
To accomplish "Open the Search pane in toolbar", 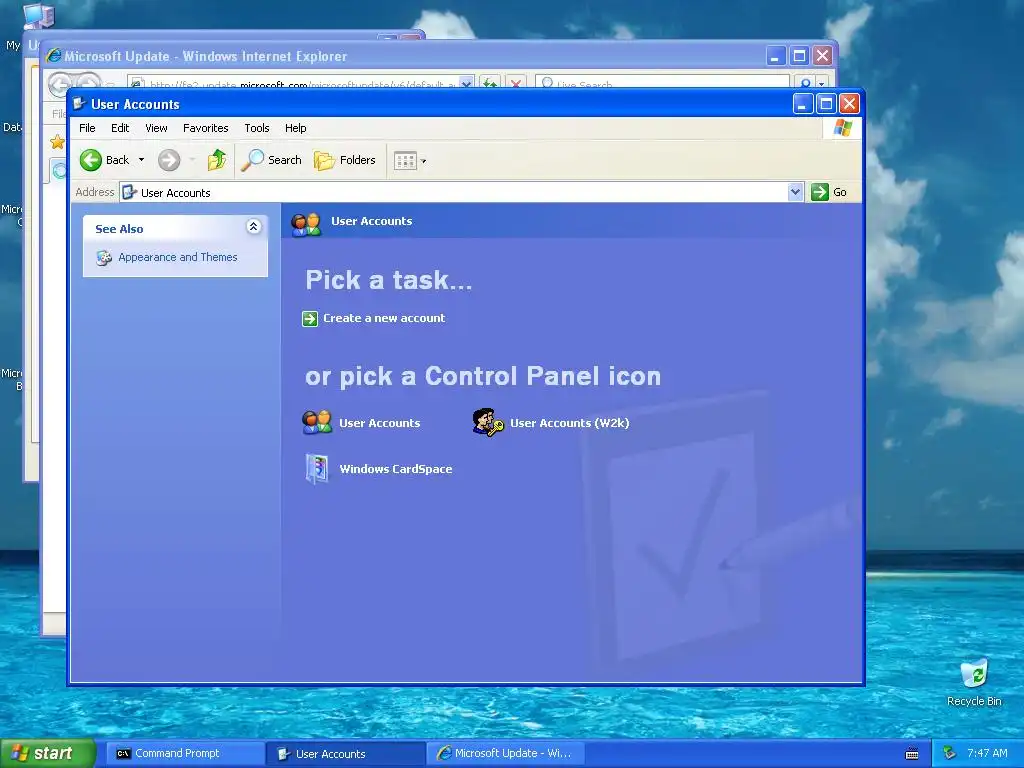I will (x=271, y=160).
